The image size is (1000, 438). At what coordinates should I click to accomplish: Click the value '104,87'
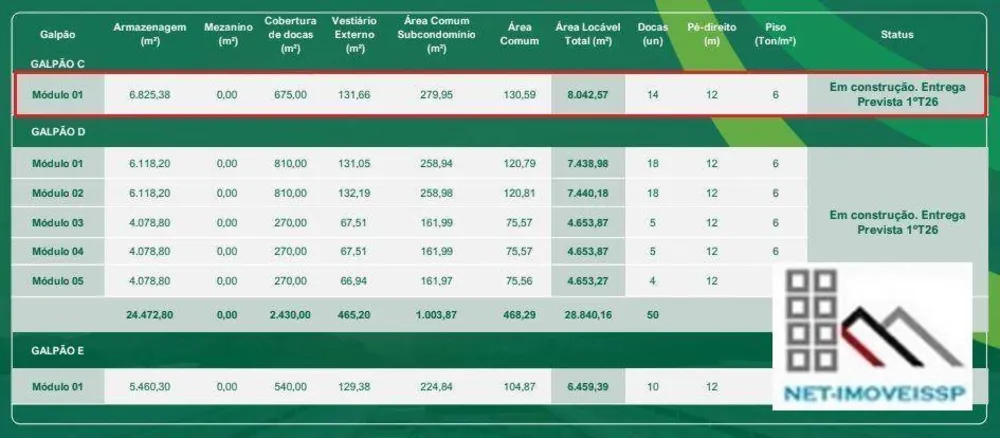point(520,387)
